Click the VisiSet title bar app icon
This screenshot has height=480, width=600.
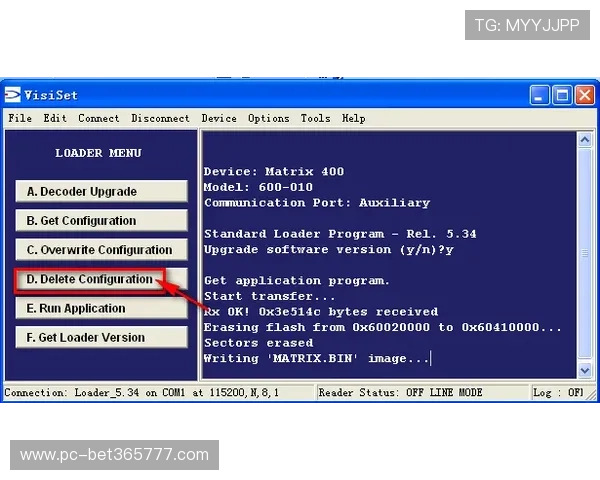click(x=13, y=95)
